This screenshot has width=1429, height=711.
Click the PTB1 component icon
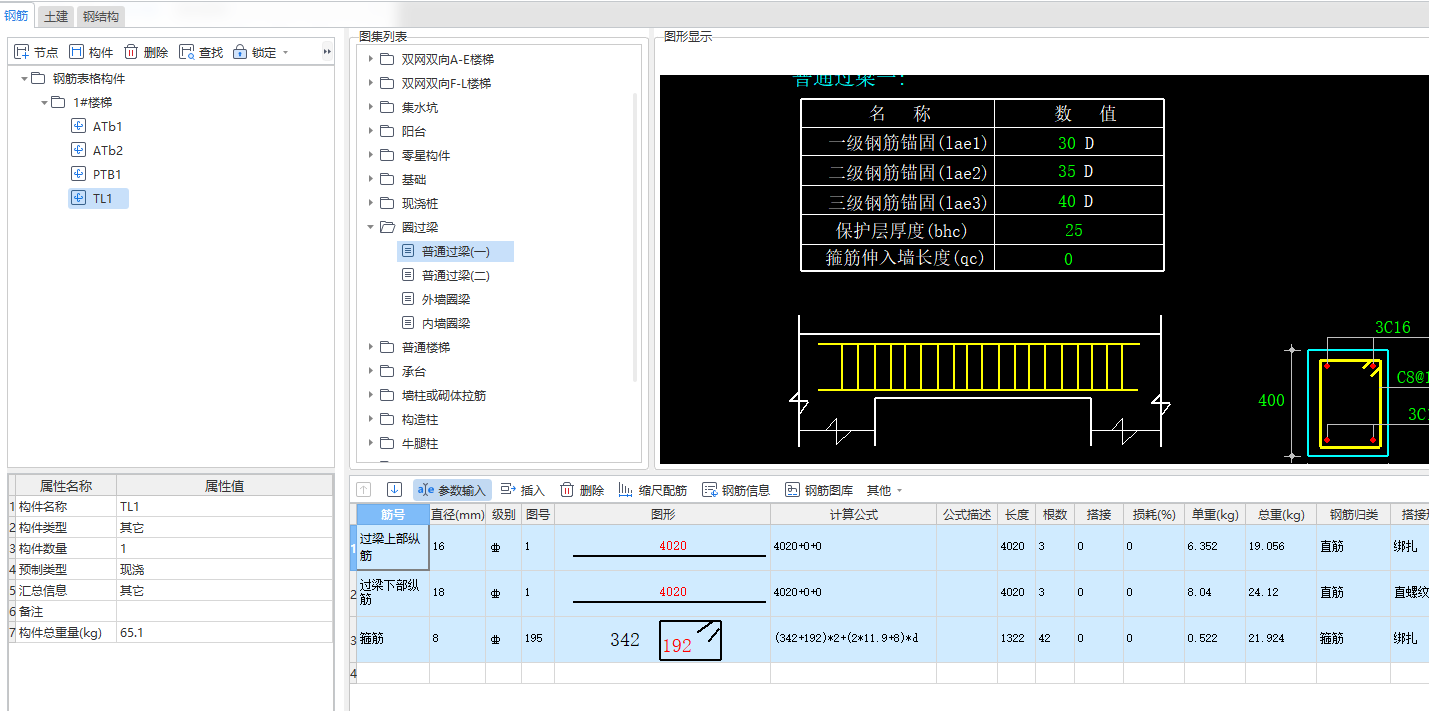[79, 174]
